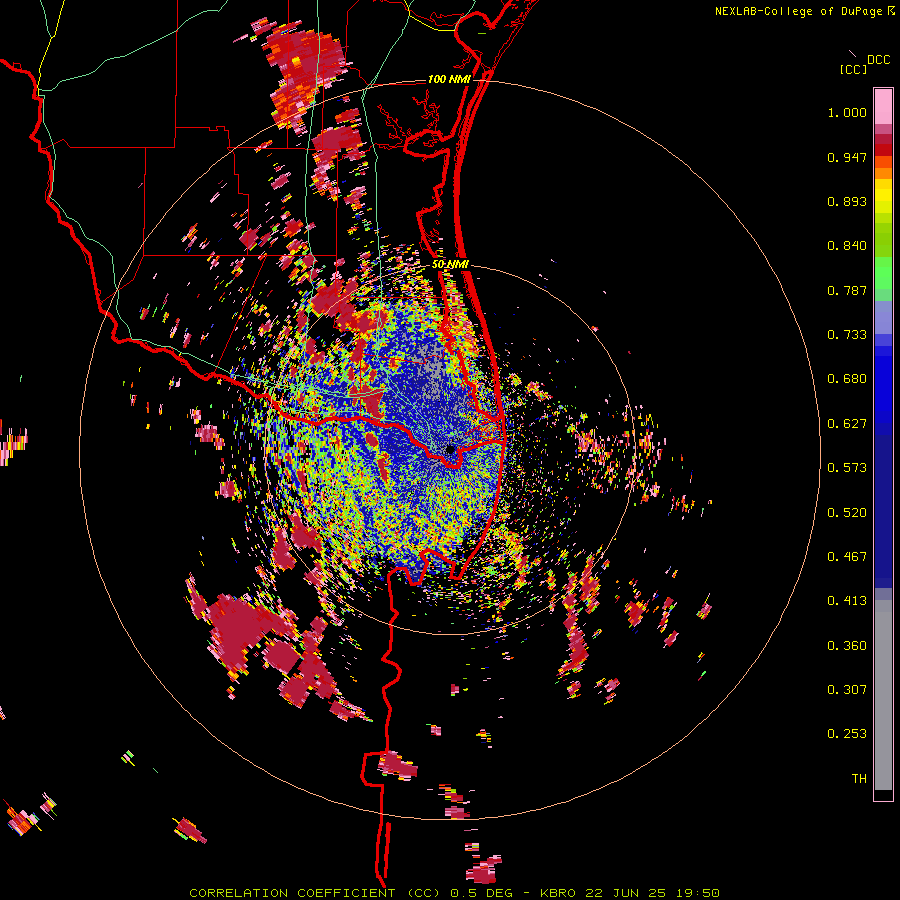Click the 0.680 scale value
The image size is (900, 900).
coord(847,379)
